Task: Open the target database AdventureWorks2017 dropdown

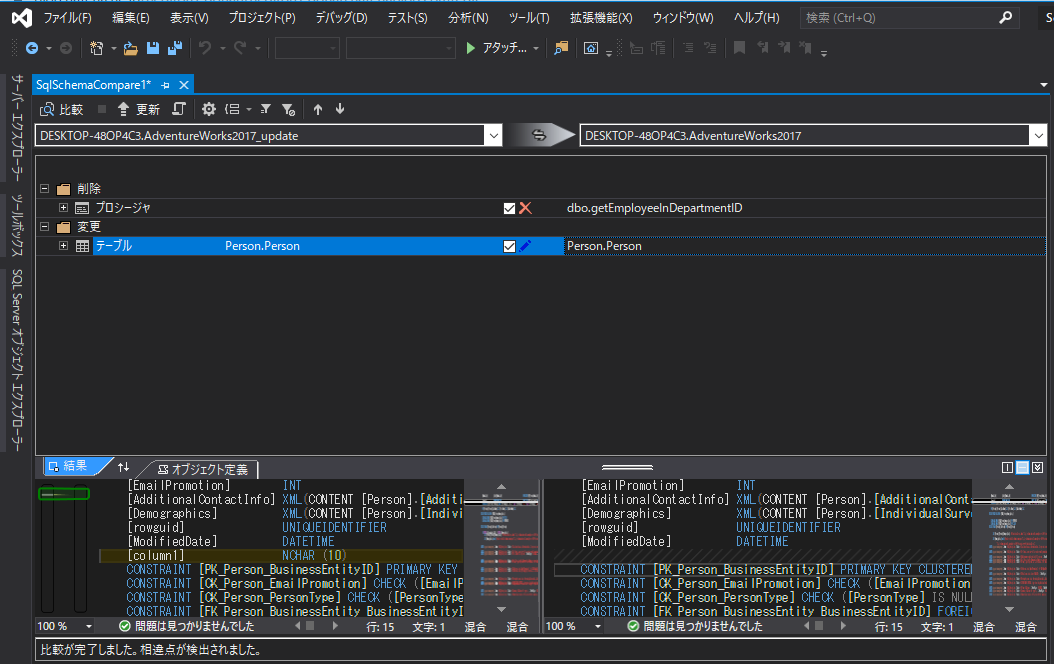Action: [1039, 136]
